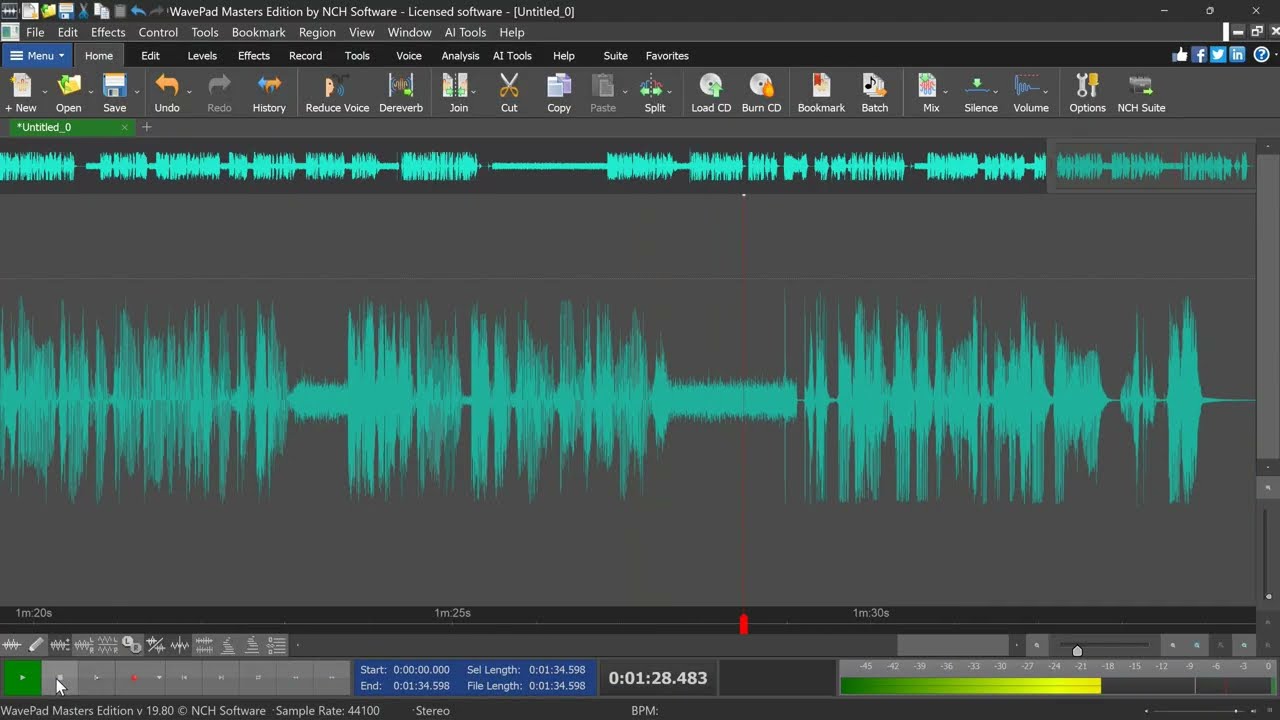Adjust the status bar volume slider
Screen dimensions: 1280x720
click(1236, 711)
